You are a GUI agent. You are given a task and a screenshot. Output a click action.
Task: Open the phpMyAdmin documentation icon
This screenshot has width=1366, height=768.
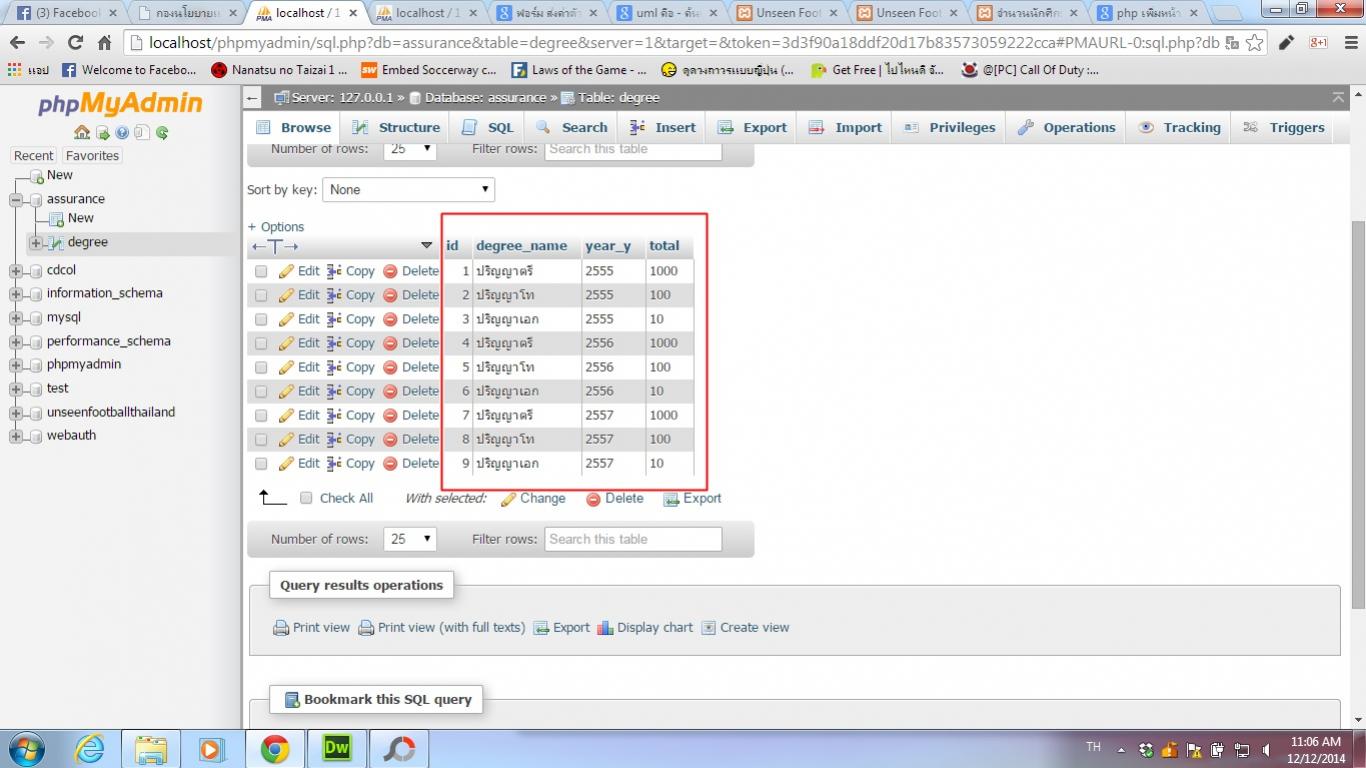(x=122, y=133)
